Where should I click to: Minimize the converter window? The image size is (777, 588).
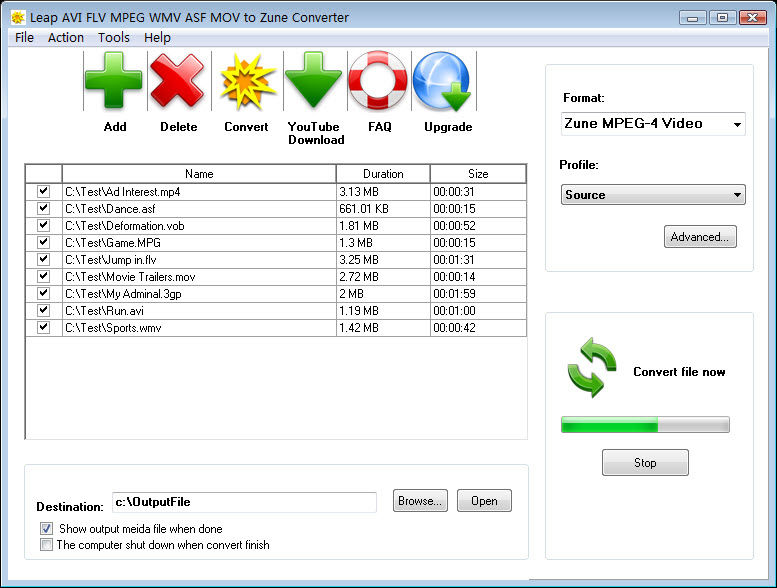693,18
